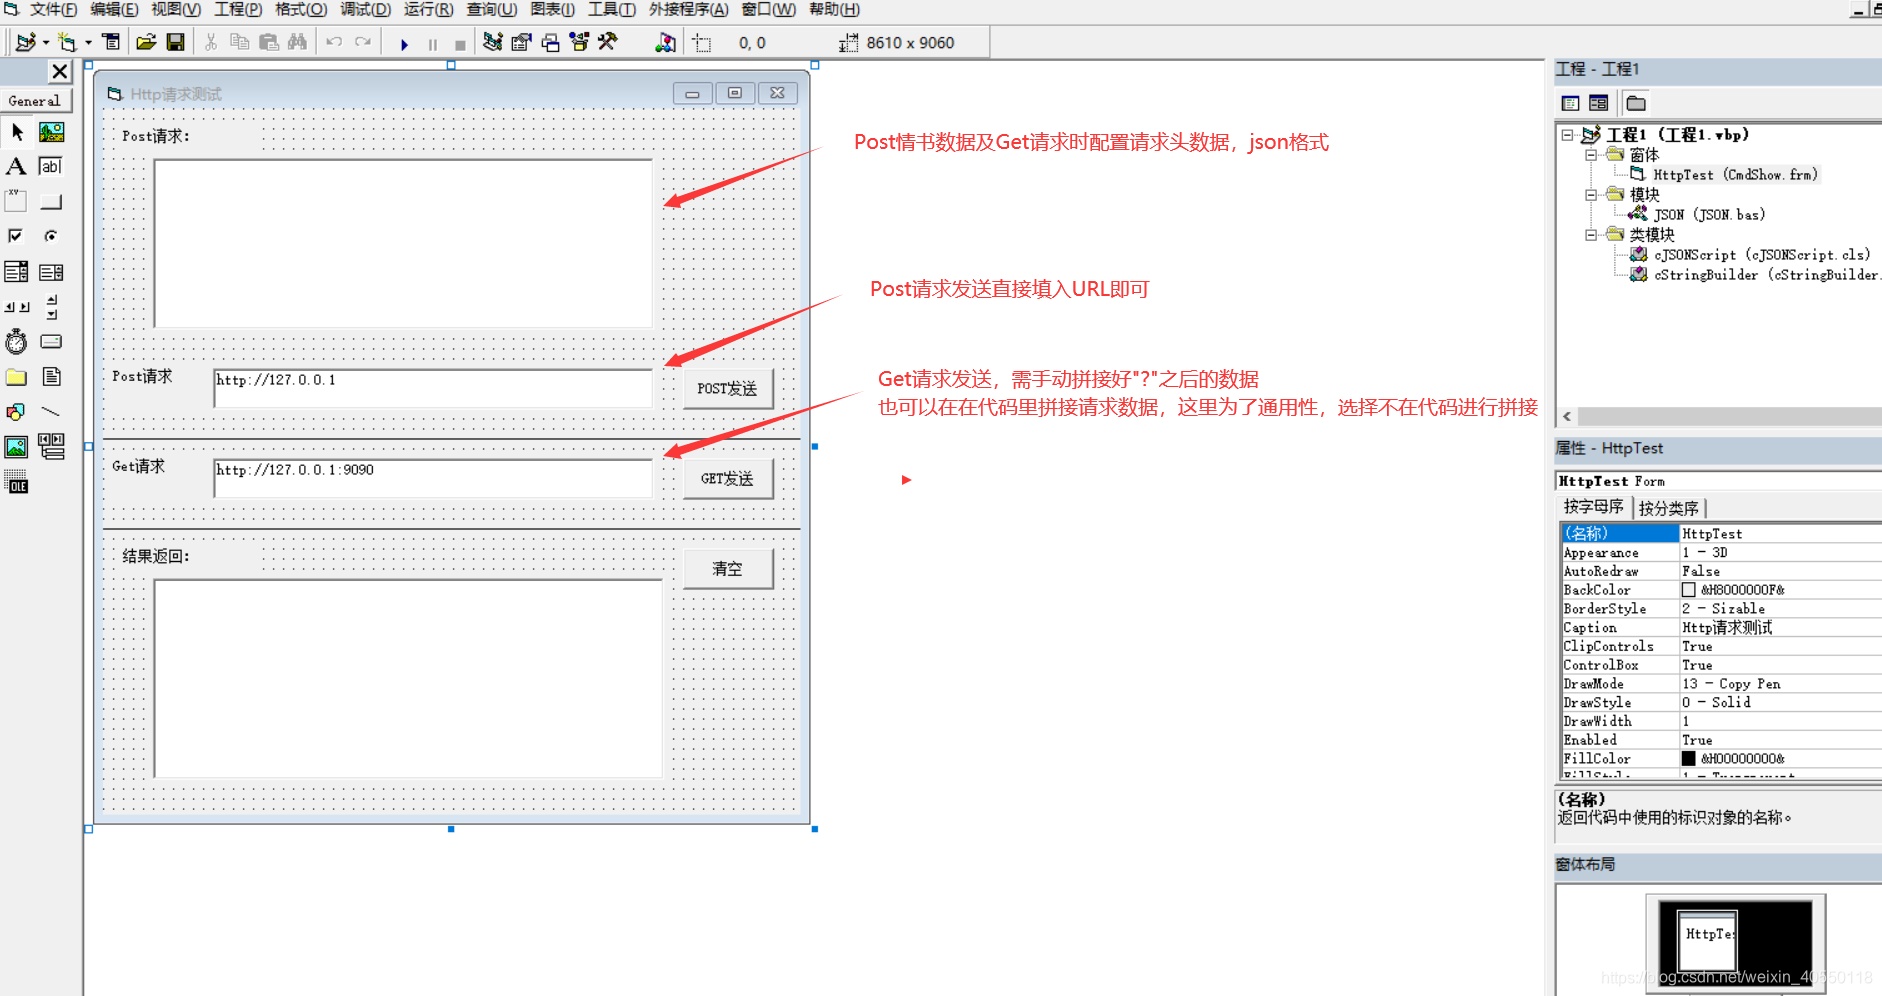Click the GET发送 button on form
Image resolution: width=1882 pixels, height=996 pixels.
click(x=728, y=479)
